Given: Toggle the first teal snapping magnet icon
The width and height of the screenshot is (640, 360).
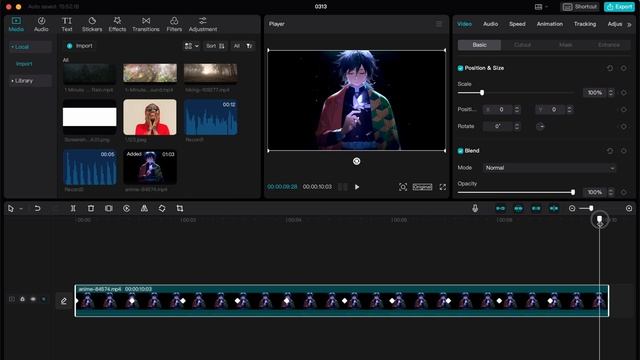Looking at the screenshot, I should (x=500, y=208).
